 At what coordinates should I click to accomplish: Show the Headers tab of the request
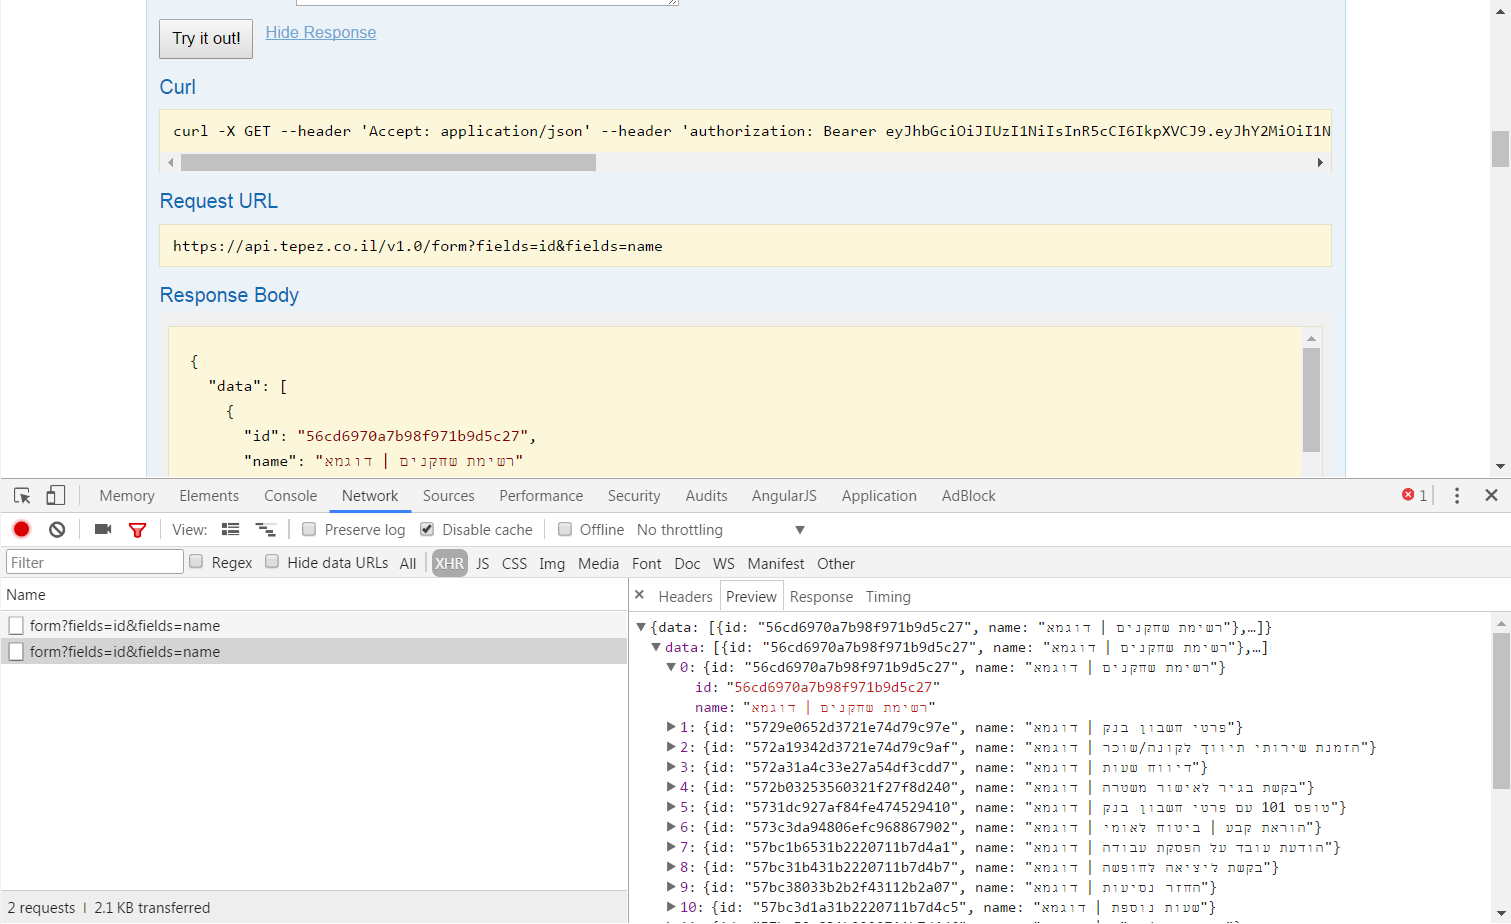[x=685, y=596]
